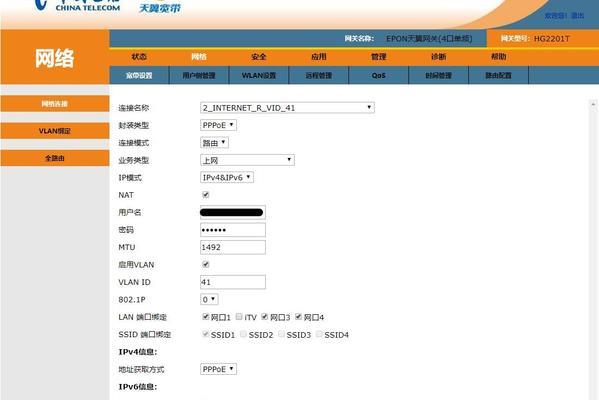
Task: Toggle the NAT checkbox
Action: pos(206,195)
